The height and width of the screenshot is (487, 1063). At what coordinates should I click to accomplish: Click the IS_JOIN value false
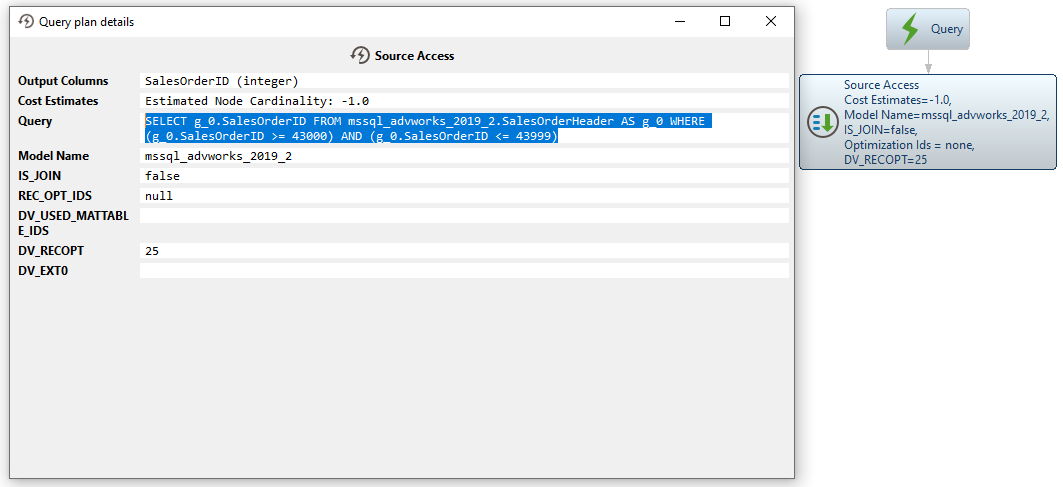click(162, 176)
